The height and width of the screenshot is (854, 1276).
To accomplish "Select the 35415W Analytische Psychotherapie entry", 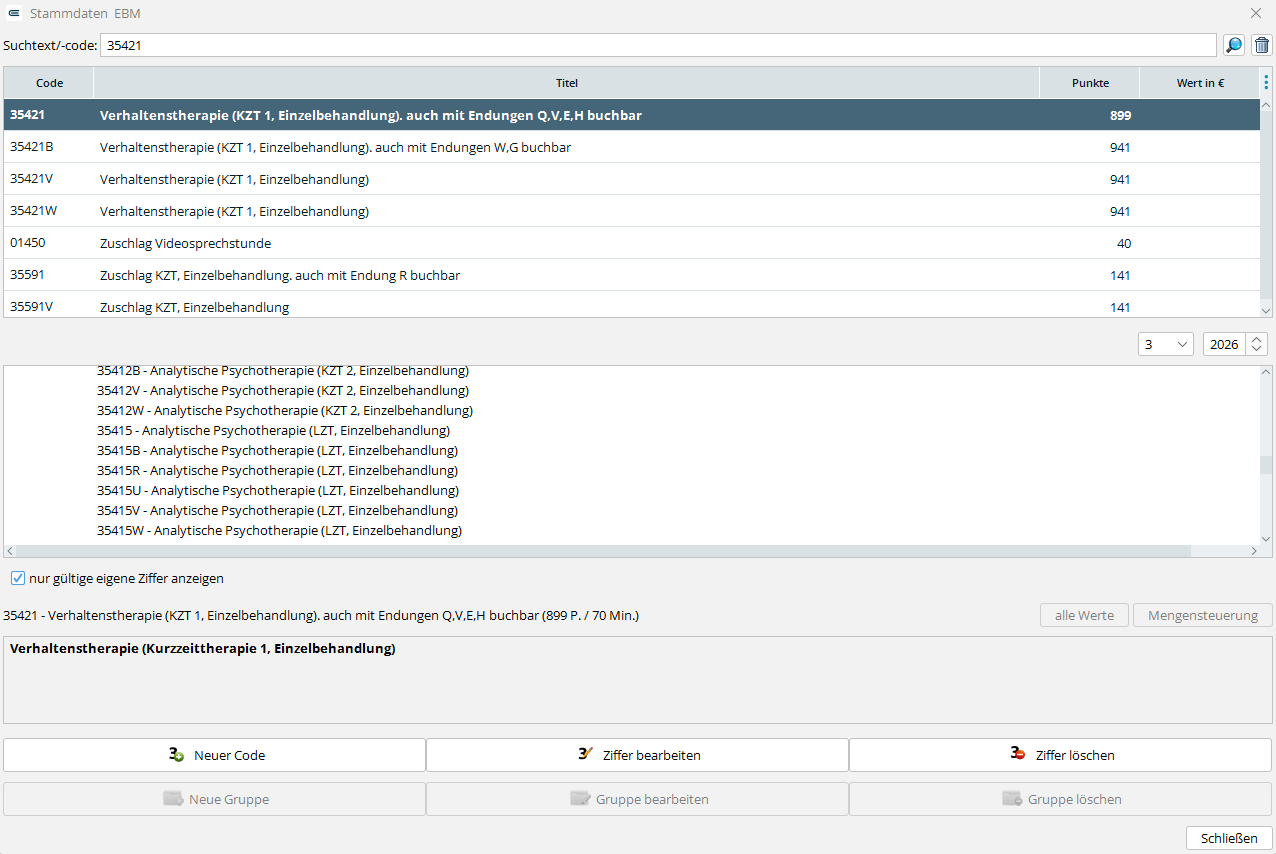I will tap(279, 530).
